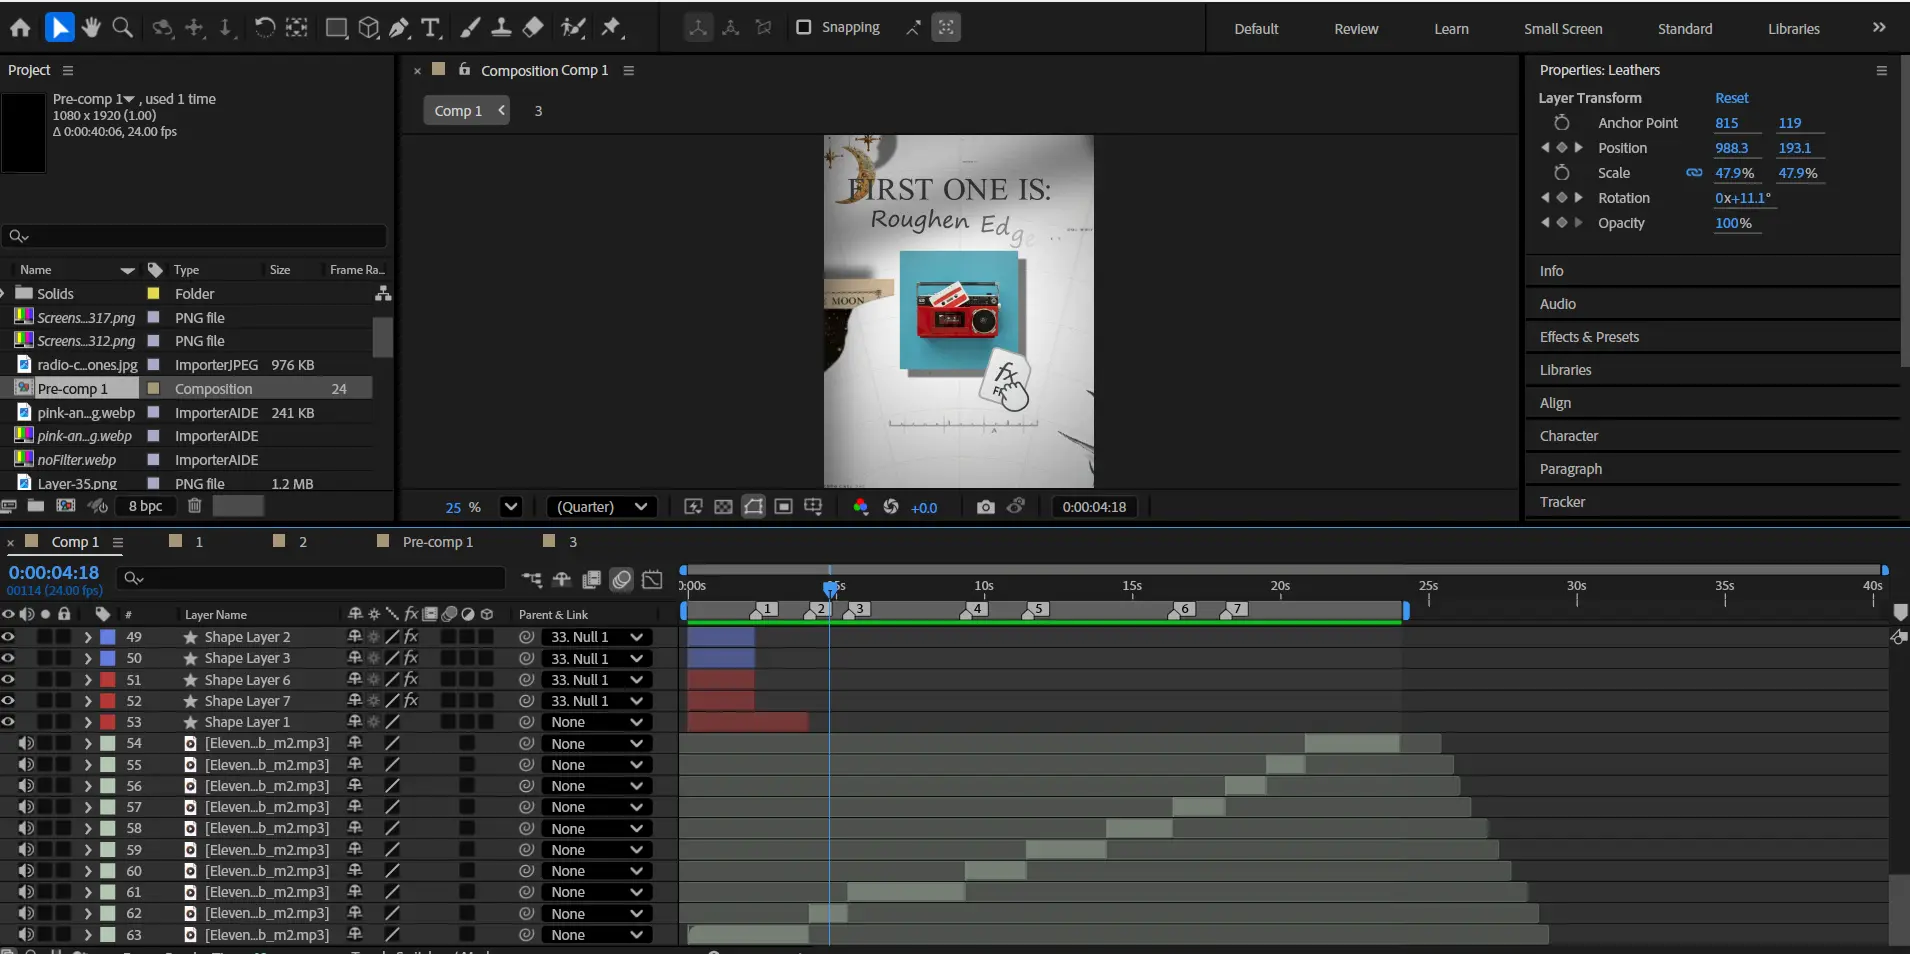The height and width of the screenshot is (954, 1910).
Task: Select the Zoom magnifier tool
Action: [122, 28]
